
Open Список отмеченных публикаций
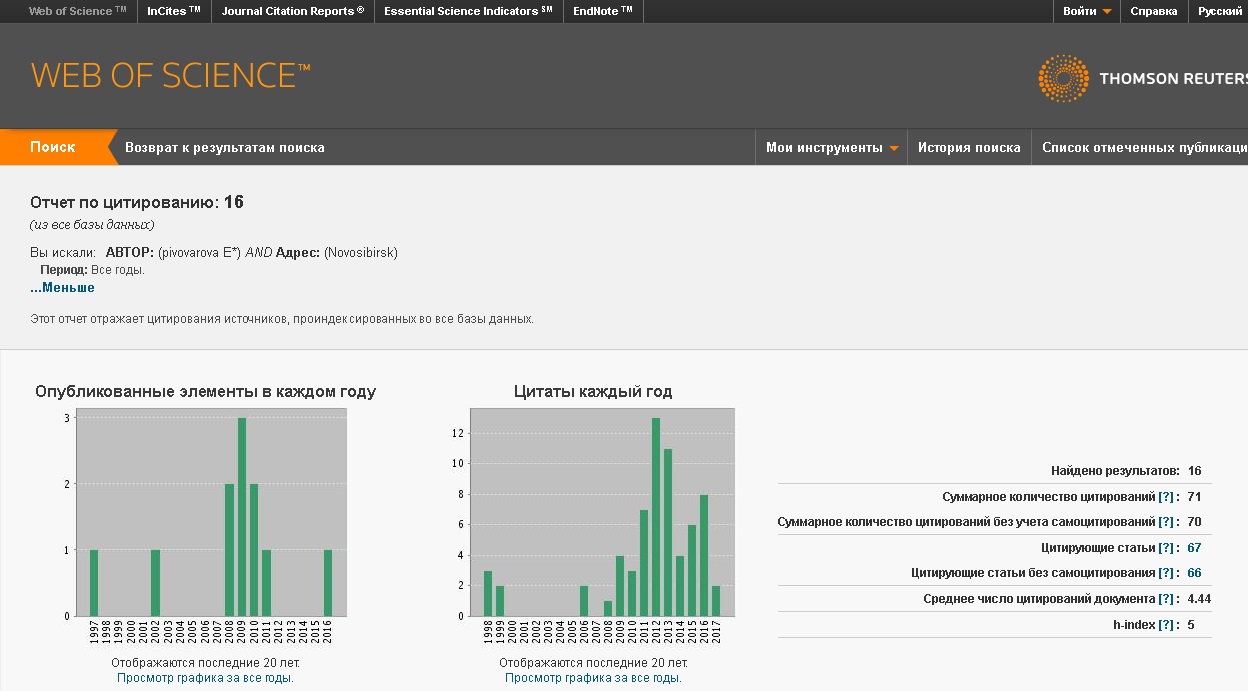[1144, 147]
